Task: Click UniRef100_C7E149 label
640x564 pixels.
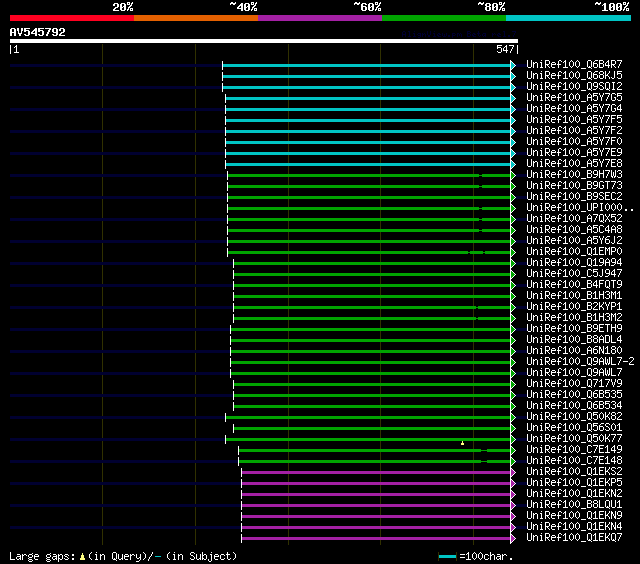Action: [574, 450]
